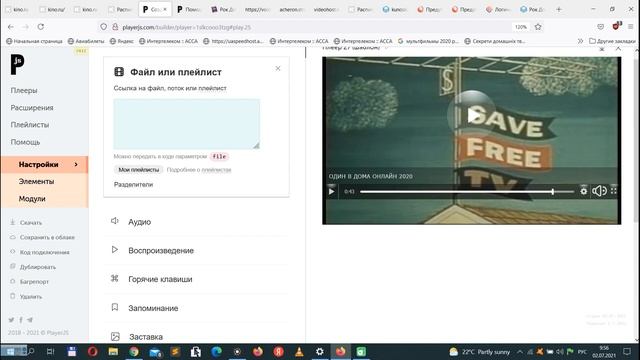
Task: Open VLC from the taskbar
Action: [x=299, y=351]
